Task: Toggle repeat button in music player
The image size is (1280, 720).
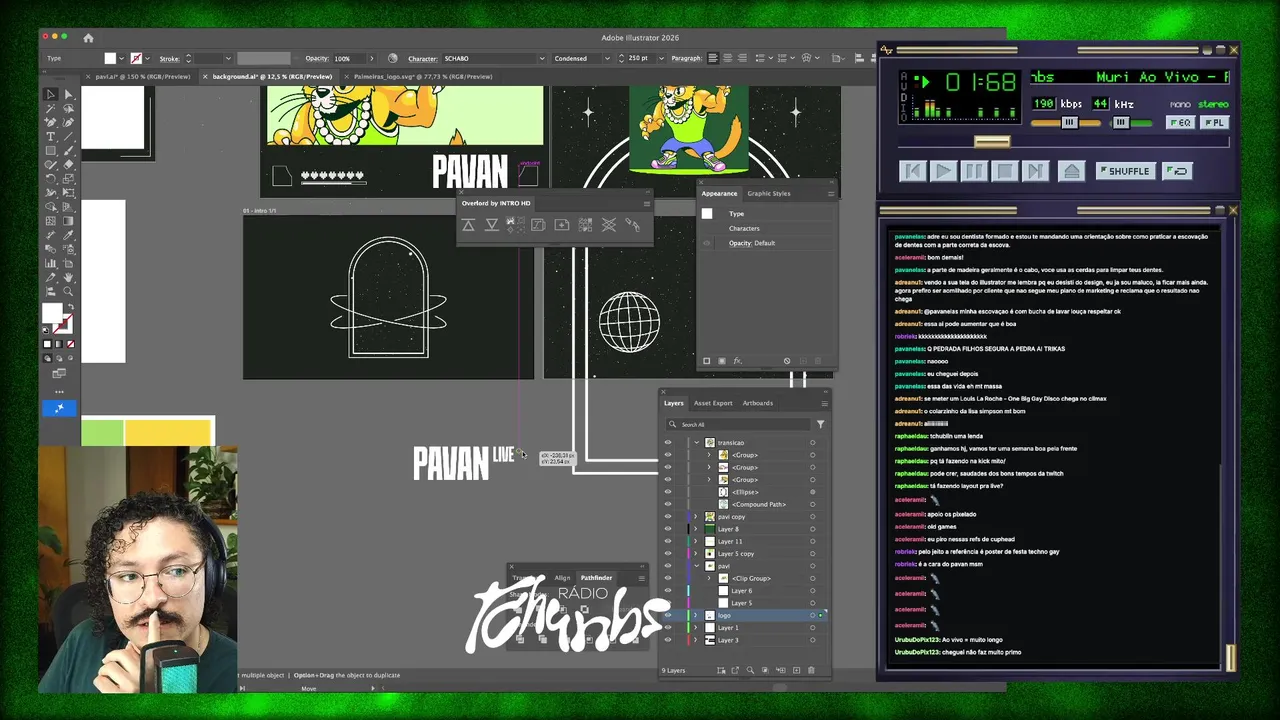Action: pyautogui.click(x=1177, y=171)
